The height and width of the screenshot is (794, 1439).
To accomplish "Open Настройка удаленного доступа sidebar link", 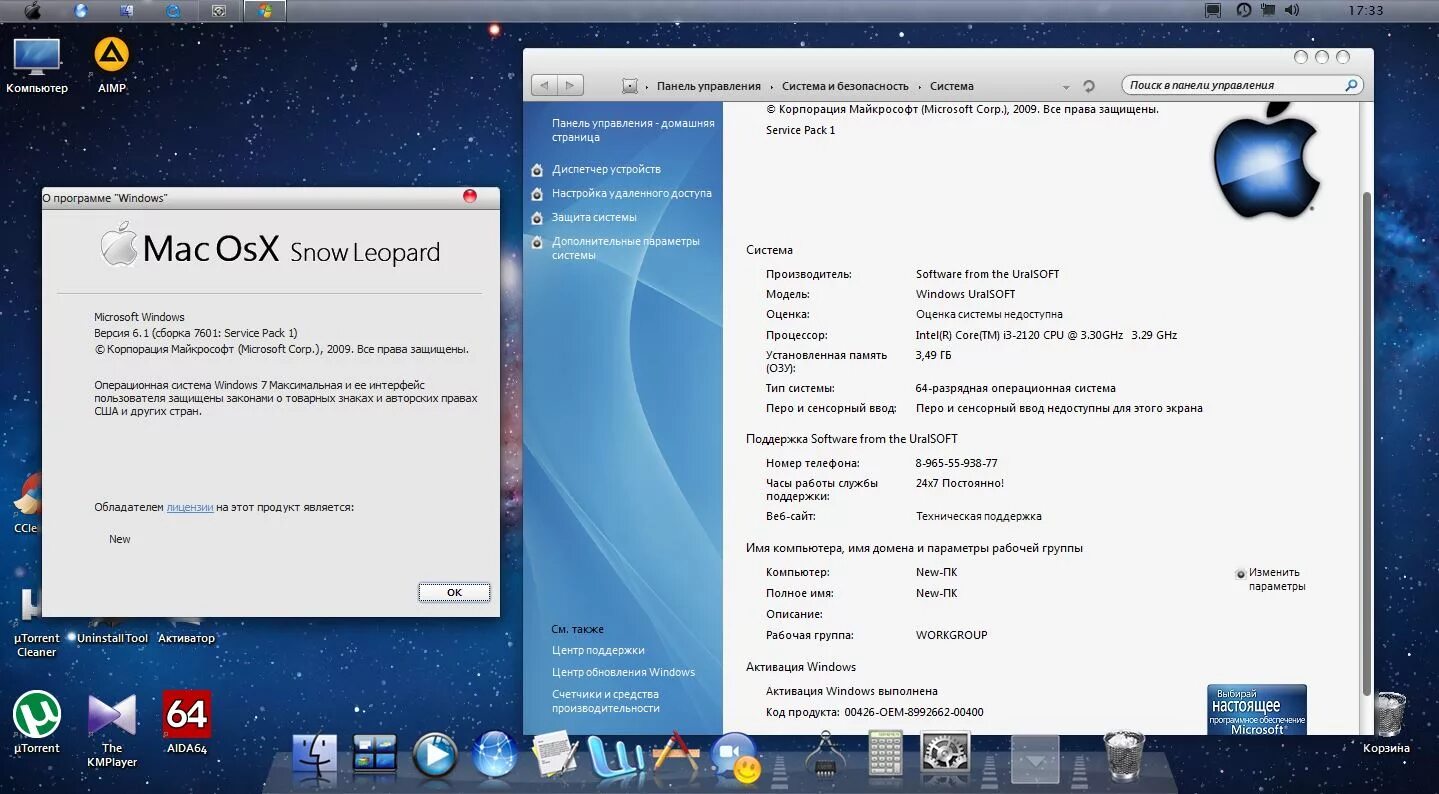I will coord(632,193).
